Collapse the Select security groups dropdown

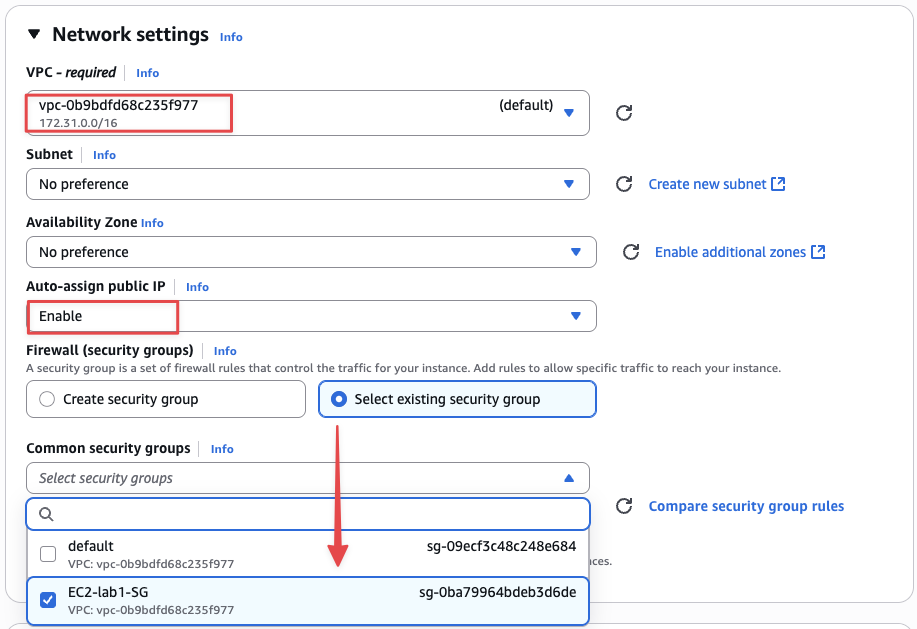(x=308, y=478)
